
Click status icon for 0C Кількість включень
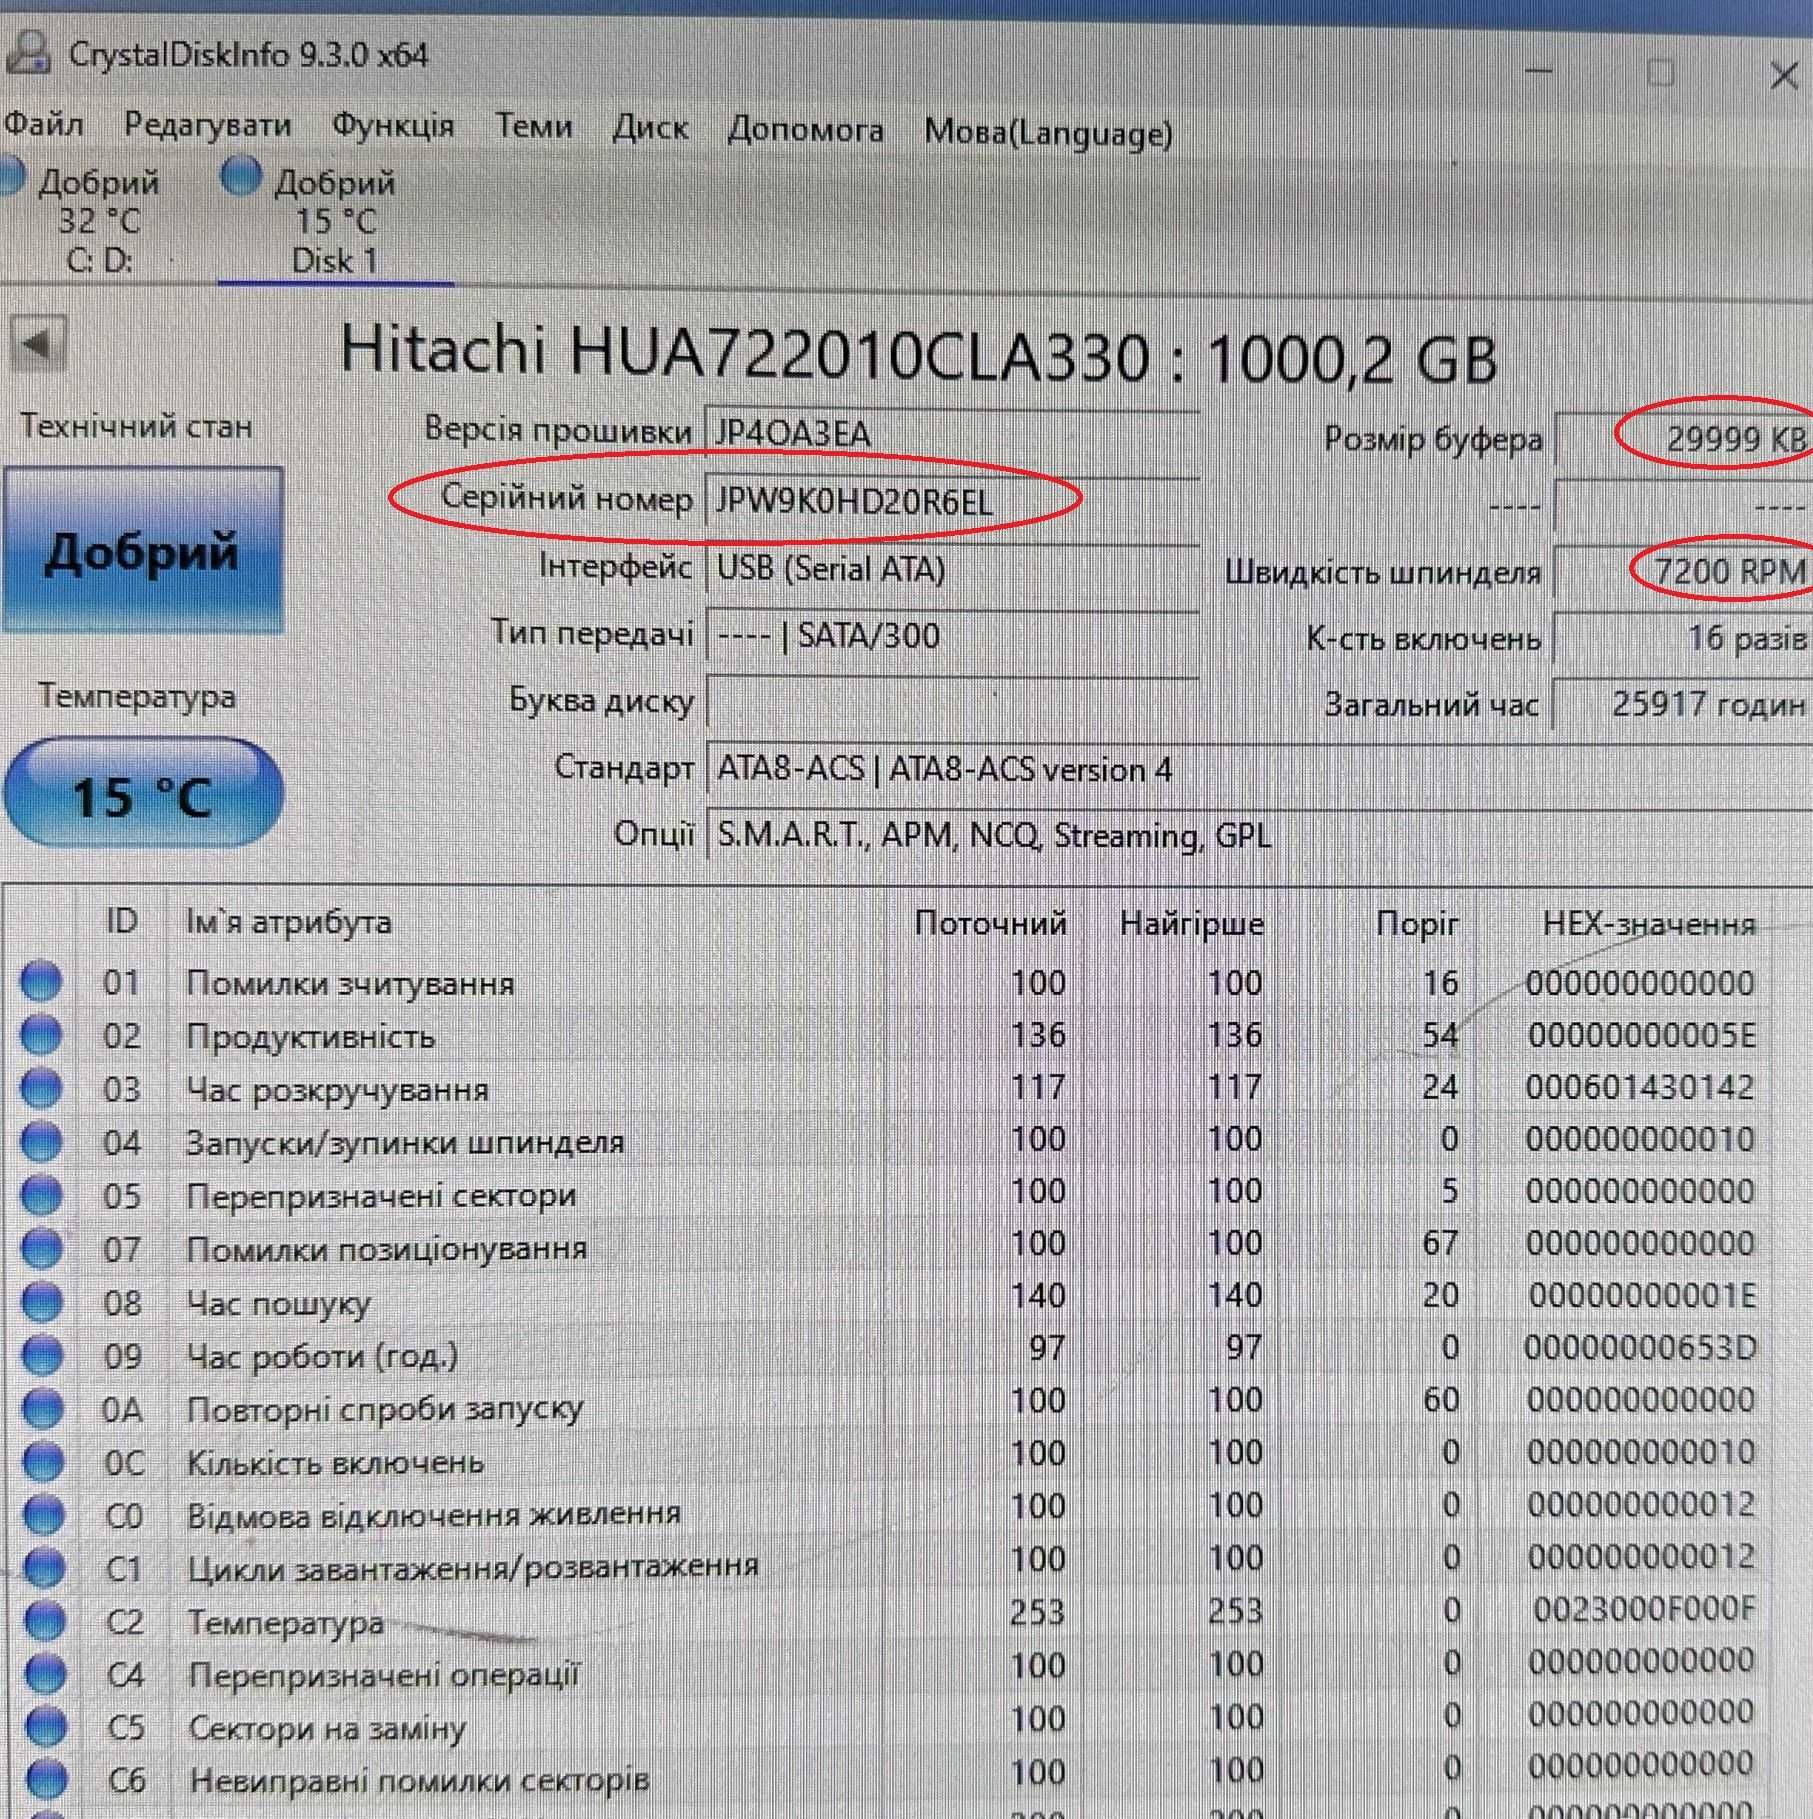pos(42,1461)
